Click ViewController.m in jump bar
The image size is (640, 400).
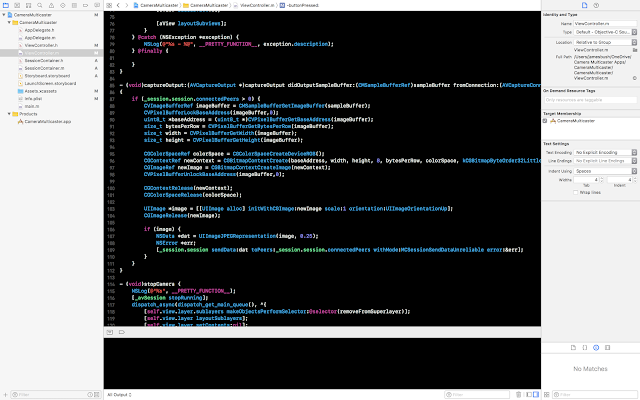(x=253, y=5)
